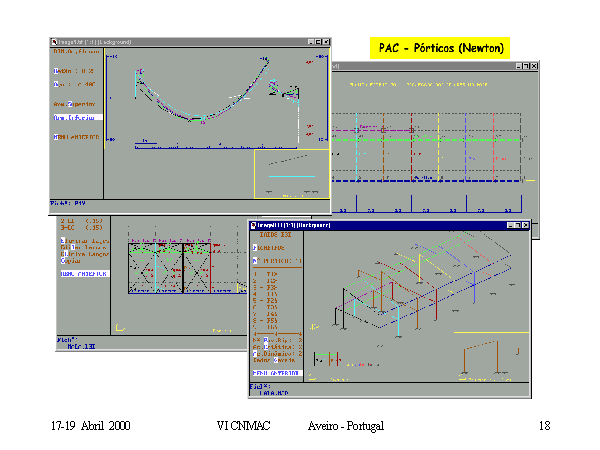The width and height of the screenshot is (600, 450).
Task: Click the yellow-bordered inset preview in arch window
Action: tap(291, 174)
